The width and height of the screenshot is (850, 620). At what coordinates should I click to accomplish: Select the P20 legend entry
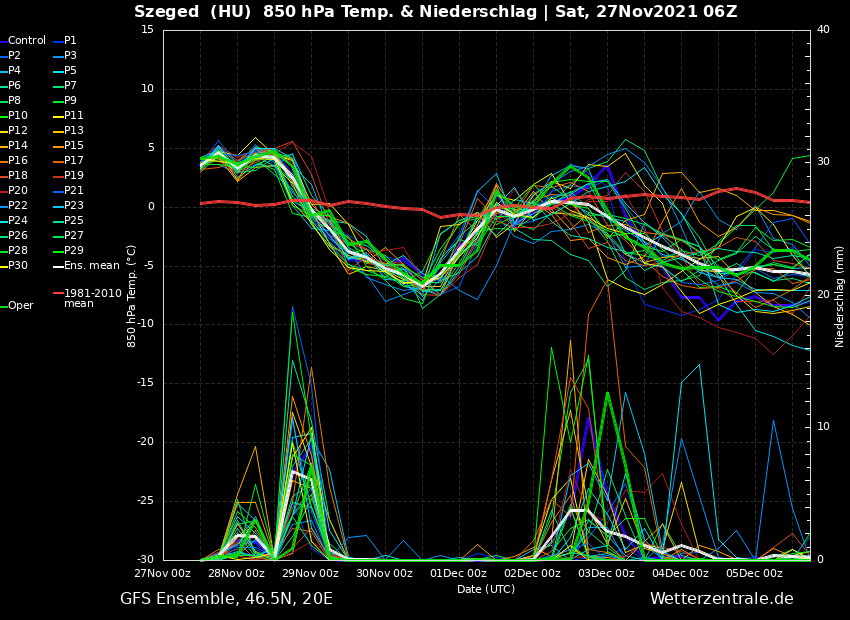pos(18,191)
